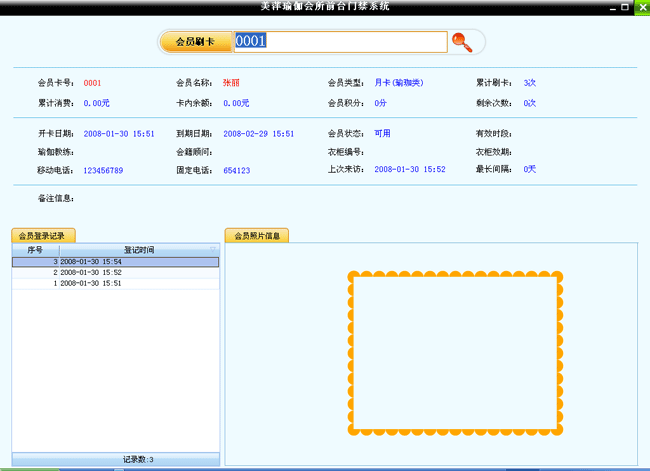Click the 序号 column header
The width and height of the screenshot is (650, 471).
pyautogui.click(x=35, y=249)
